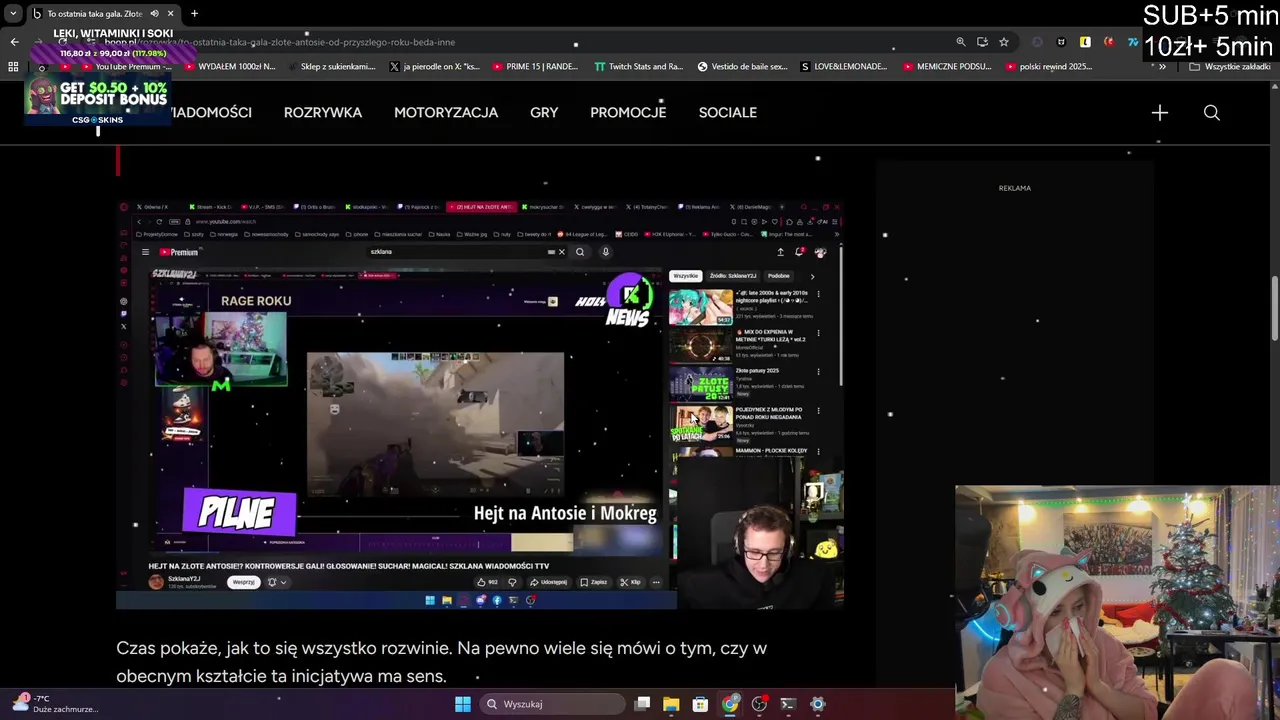Go back with the browser back arrow
The image size is (1280, 720).
tap(14, 42)
